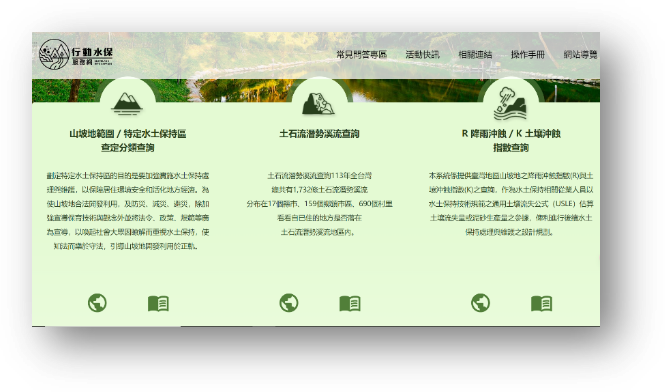Open book icon under R 降雨沖蝕 card
This screenshot has width=665, height=392.
[542, 303]
